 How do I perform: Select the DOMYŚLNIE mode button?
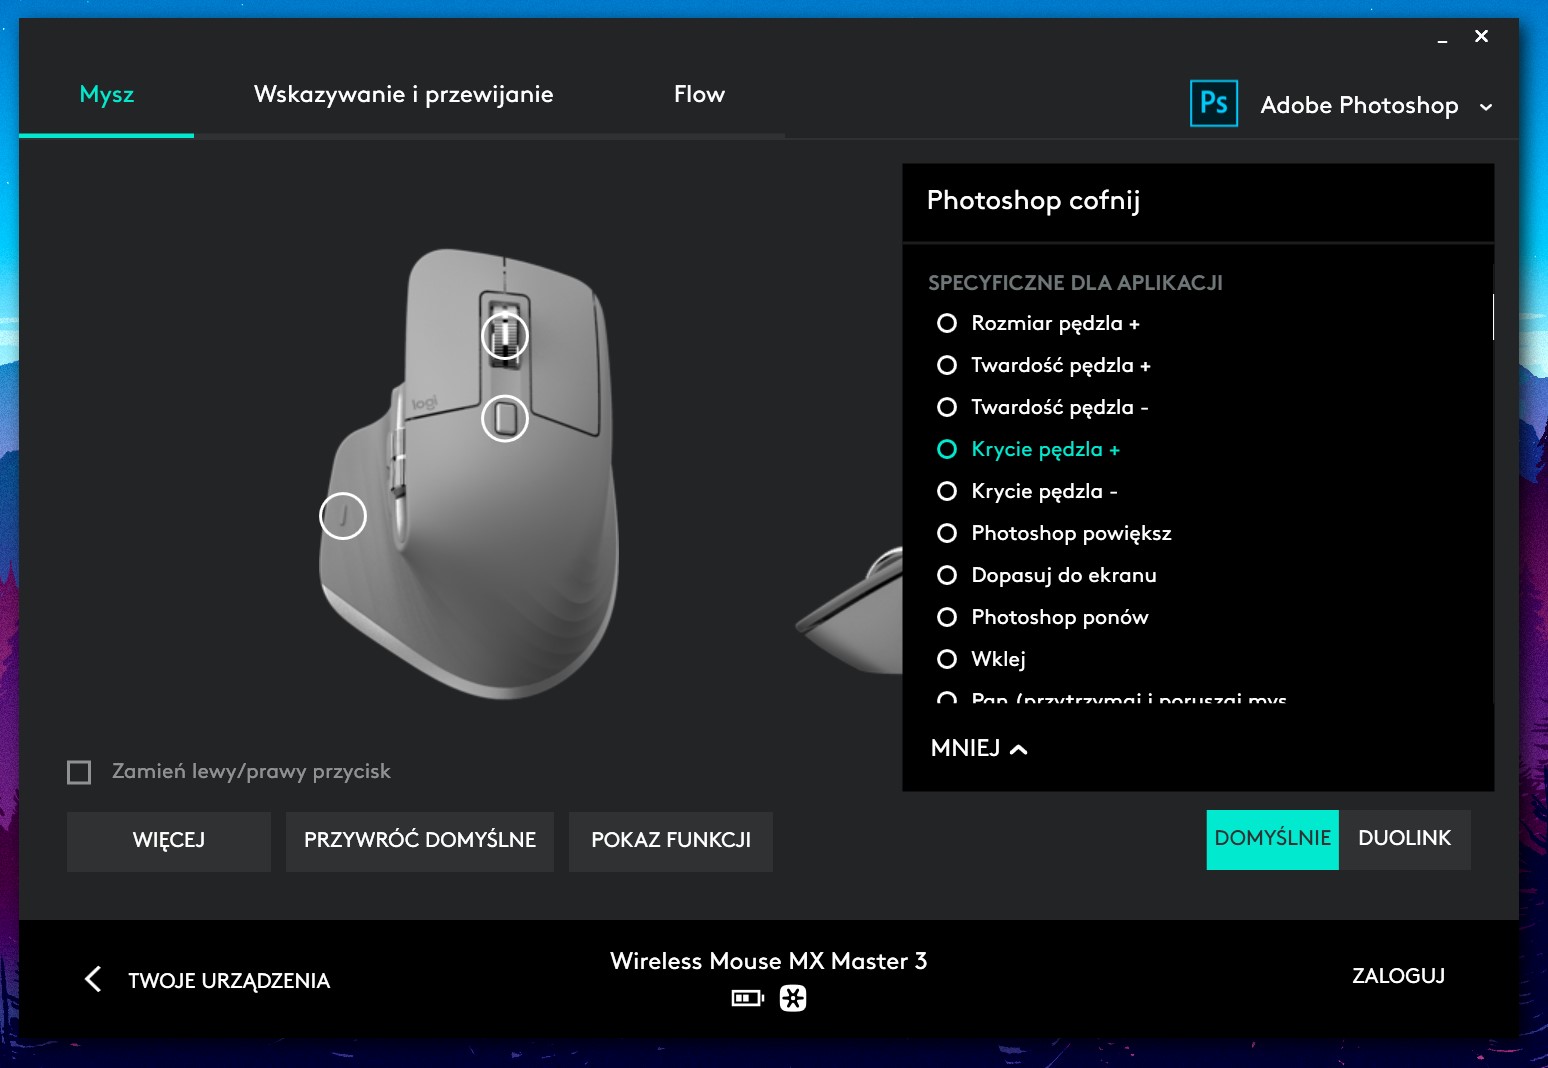click(1272, 839)
